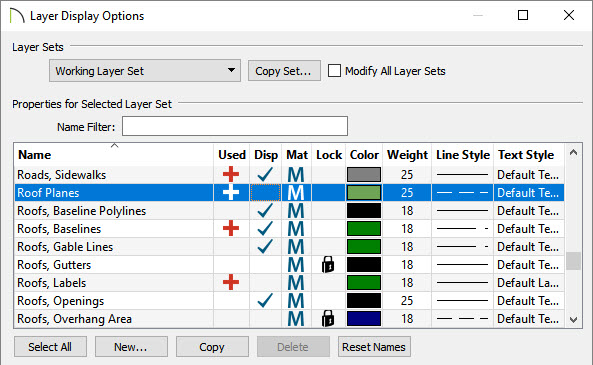The height and width of the screenshot is (365, 593).
Task: Show the Roofs, Labels layer display
Action: coord(265,283)
